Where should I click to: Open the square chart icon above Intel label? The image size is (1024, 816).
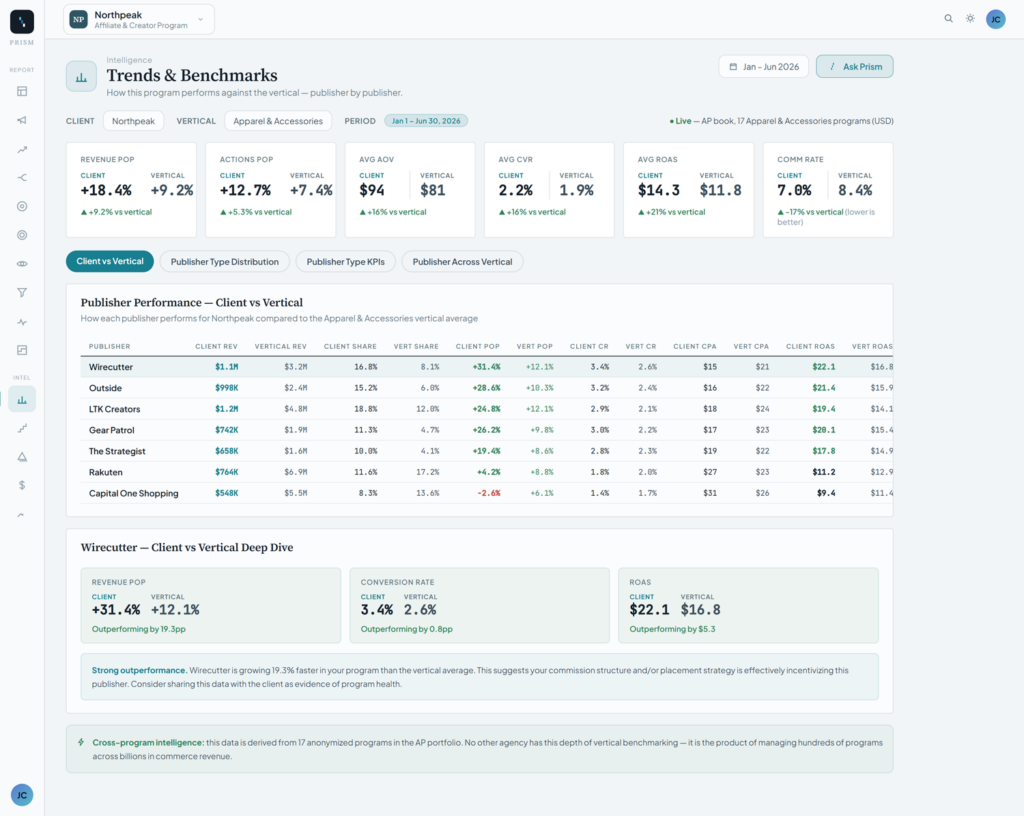(22, 351)
